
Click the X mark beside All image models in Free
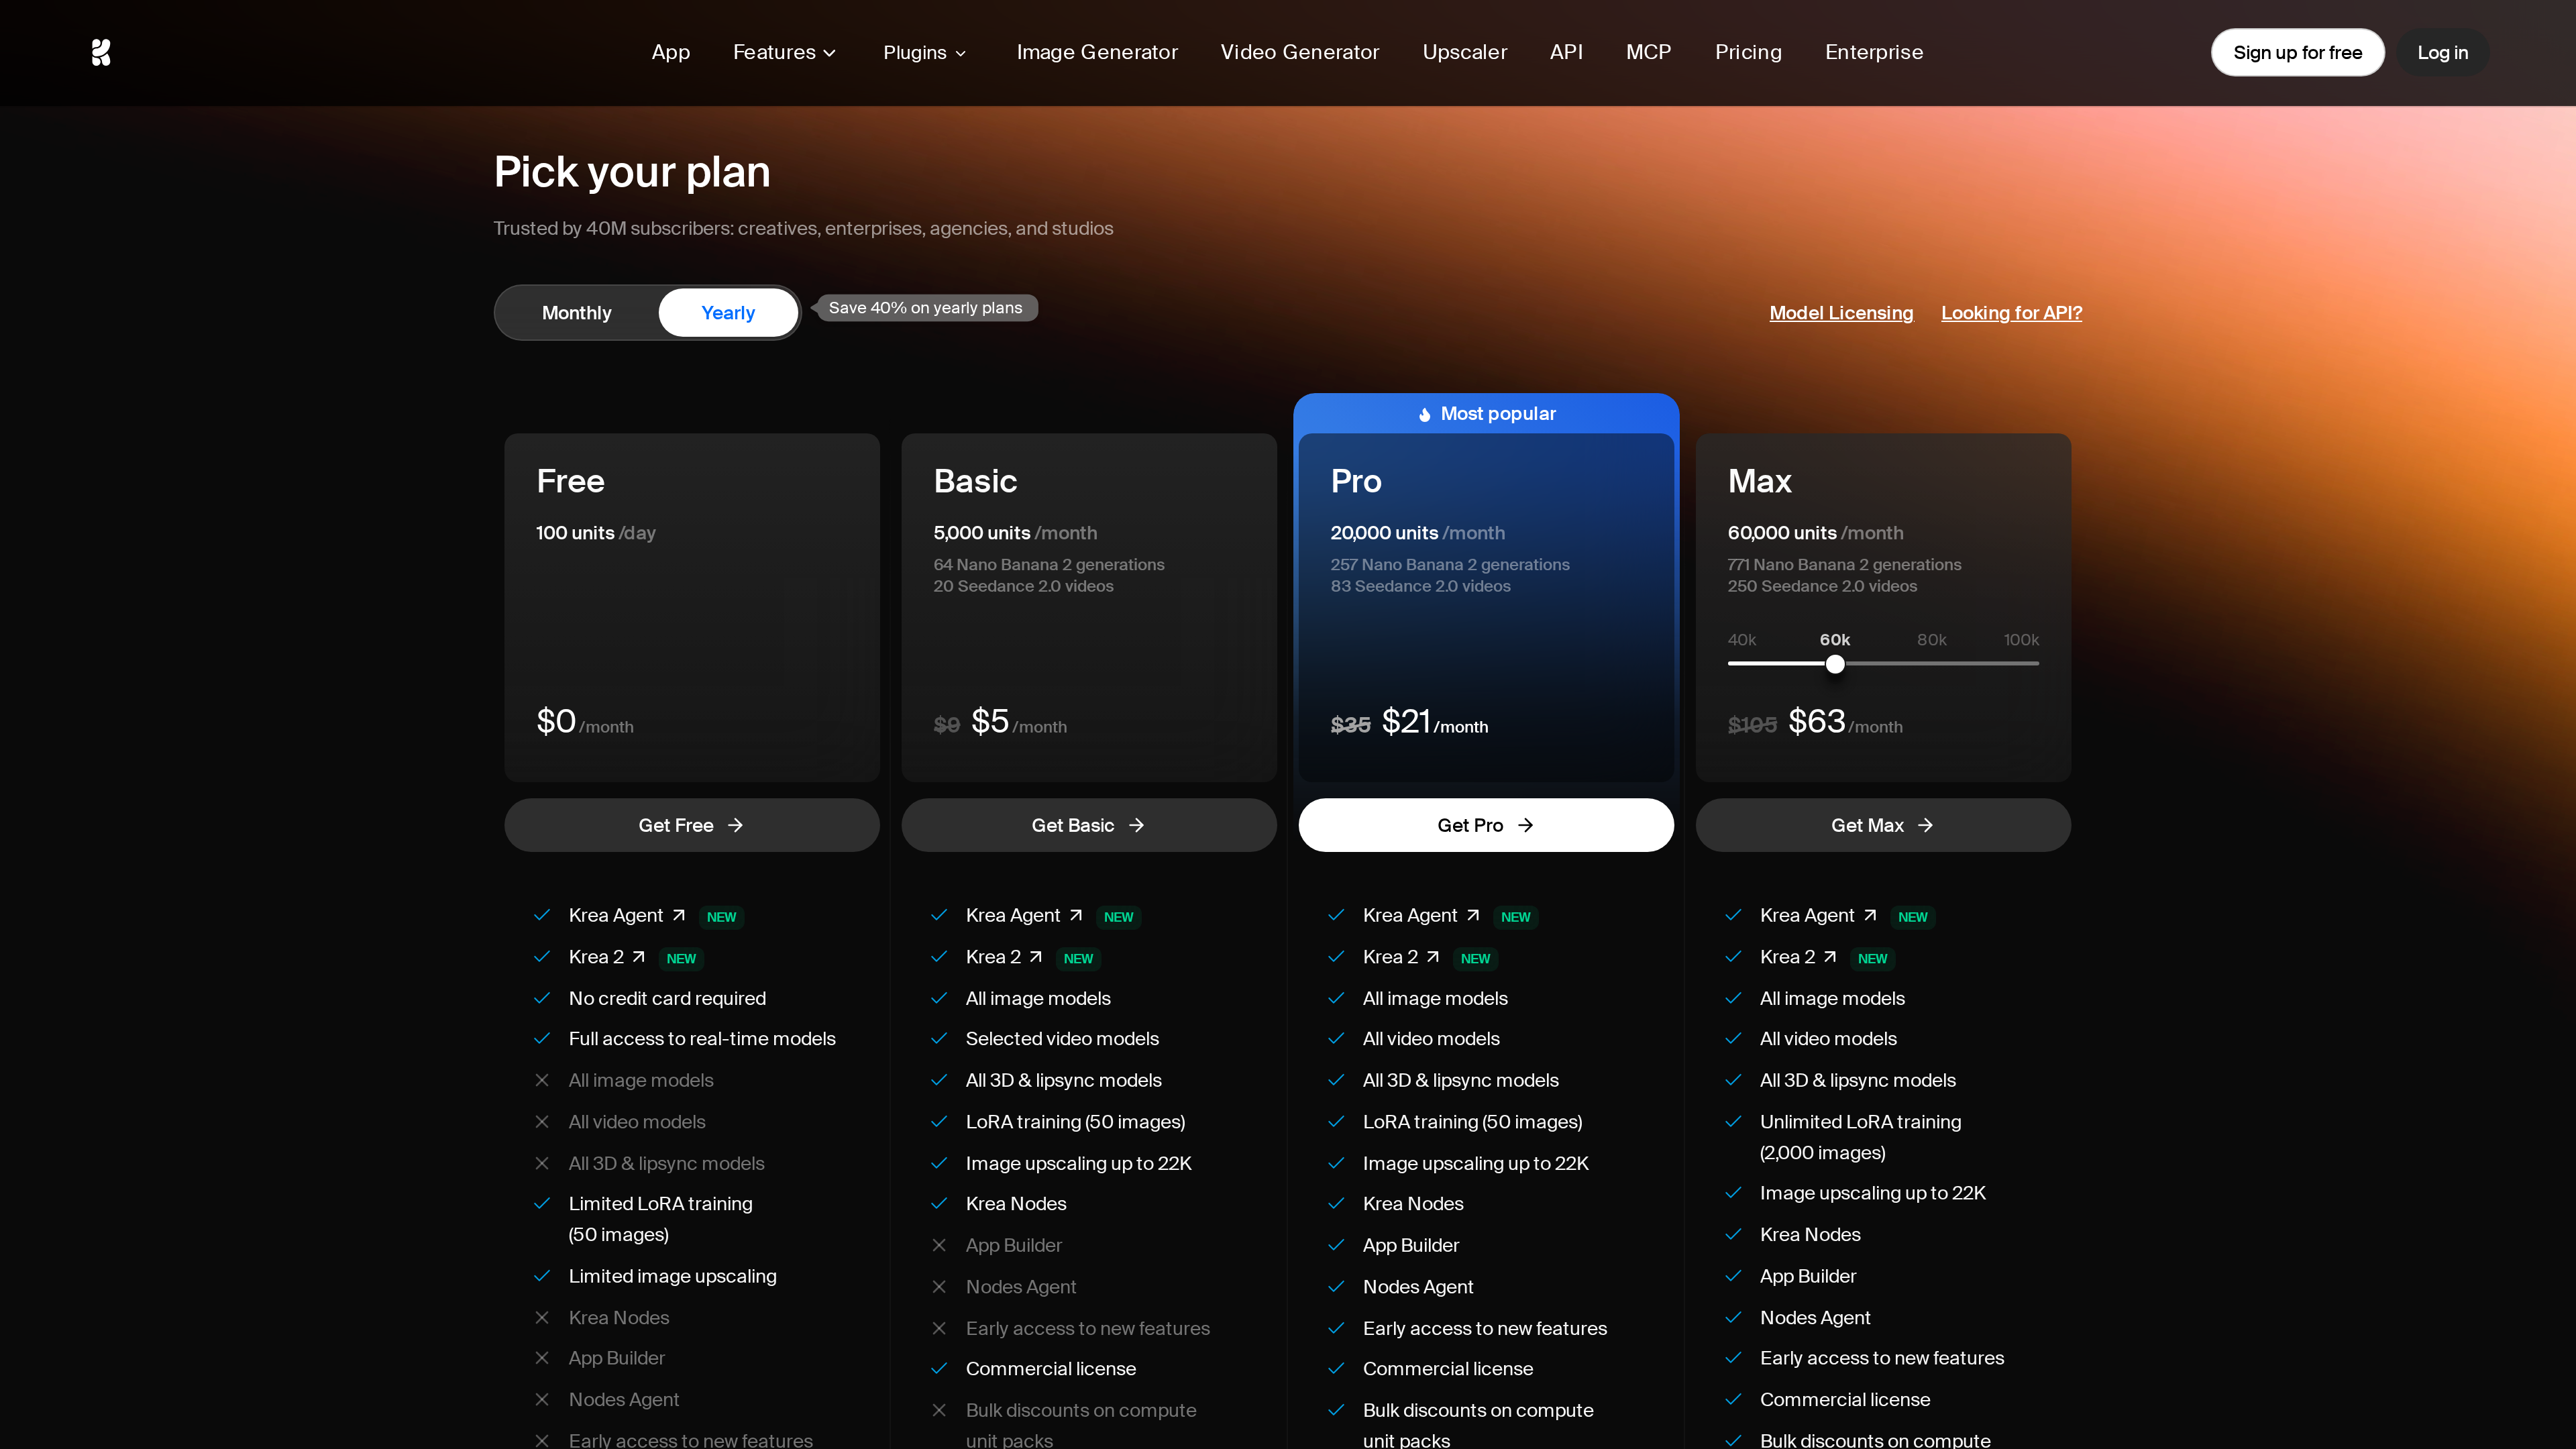[x=542, y=1080]
